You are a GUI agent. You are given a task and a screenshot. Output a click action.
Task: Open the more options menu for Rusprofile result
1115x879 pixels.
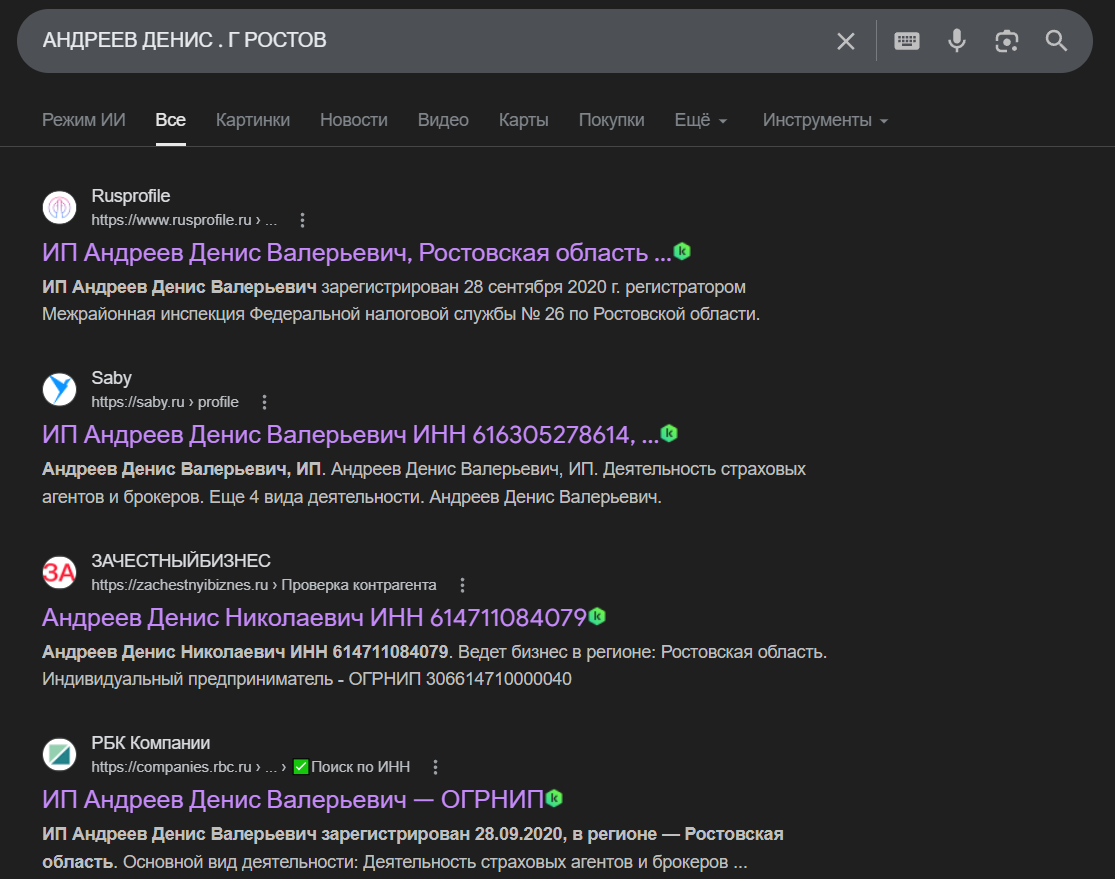click(302, 220)
